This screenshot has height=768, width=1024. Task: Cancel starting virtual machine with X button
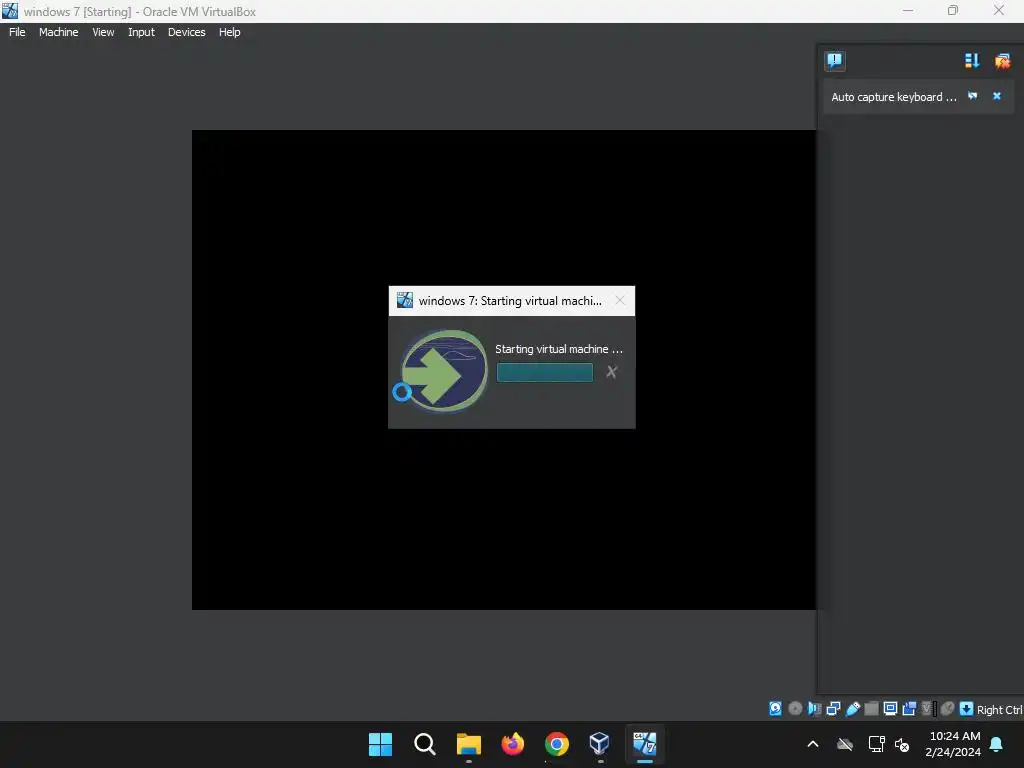point(611,372)
